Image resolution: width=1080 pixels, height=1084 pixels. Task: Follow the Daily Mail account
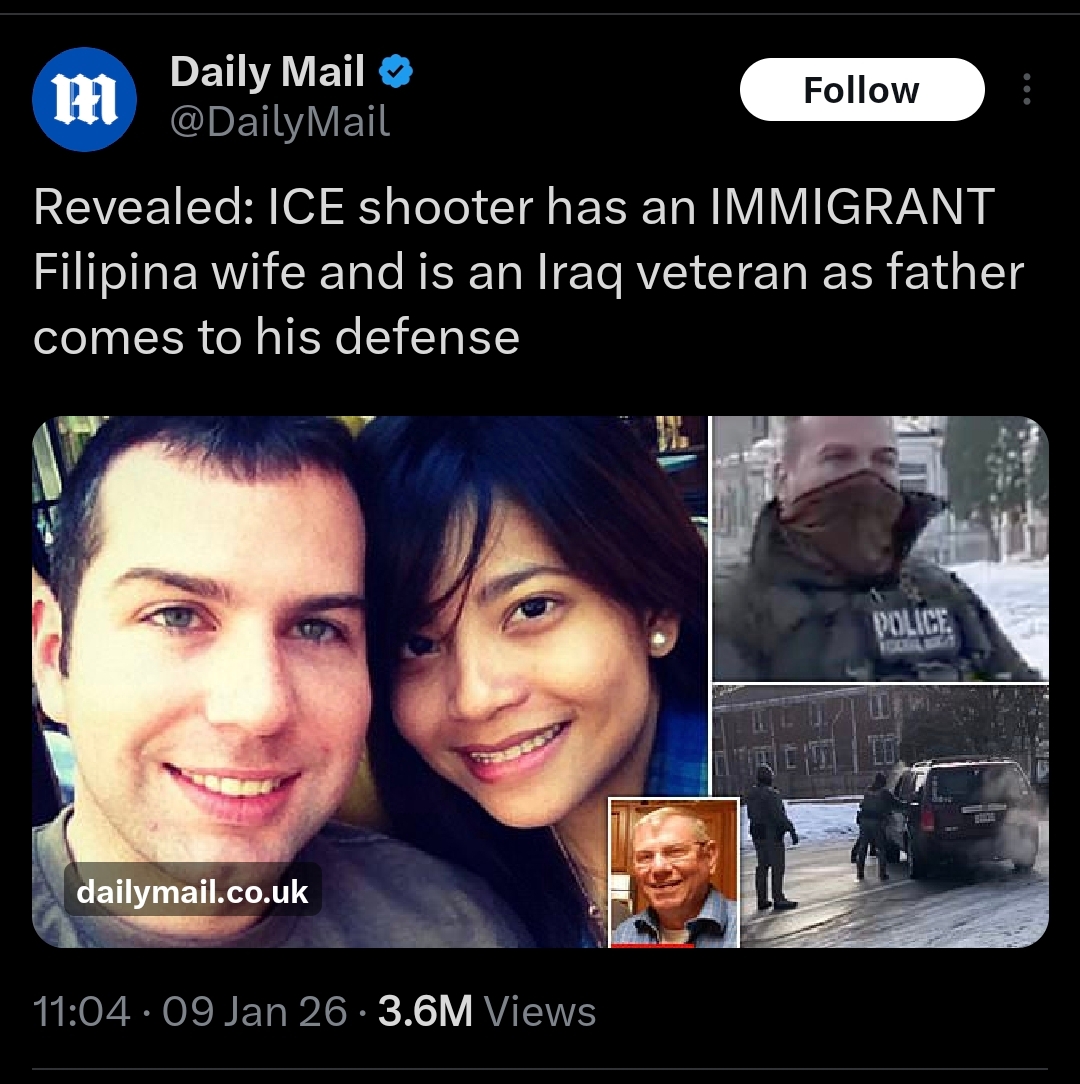coord(862,90)
